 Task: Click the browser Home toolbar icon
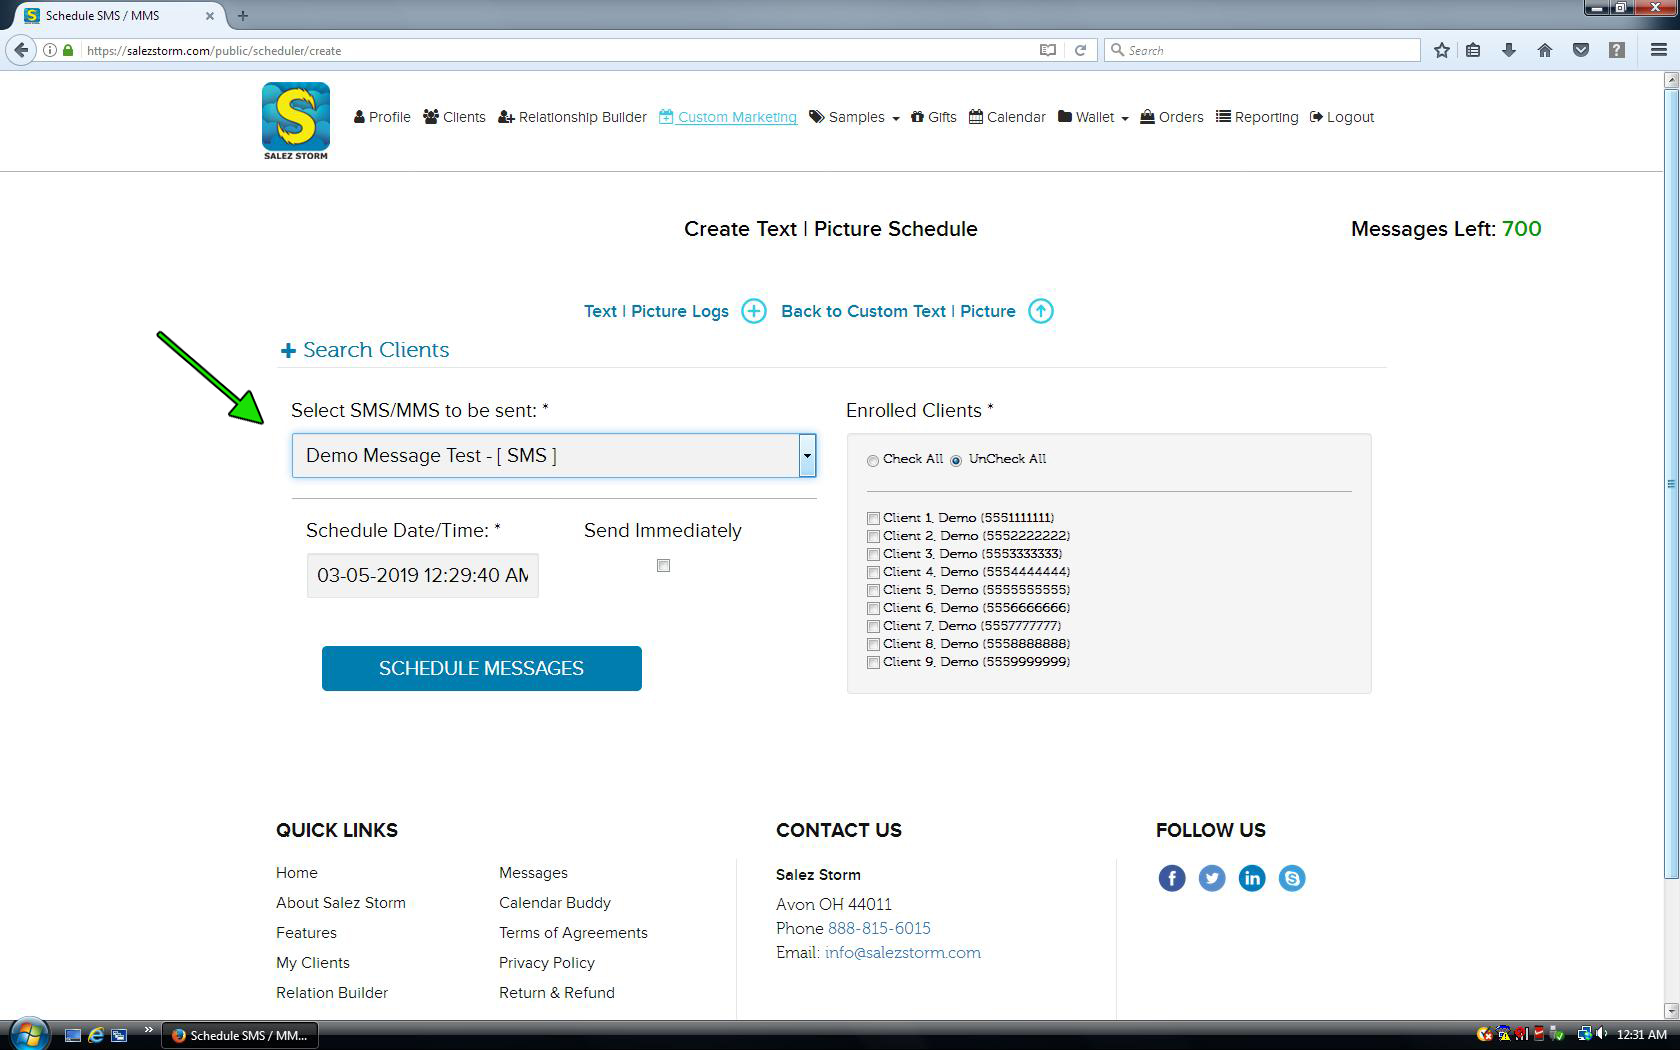tap(1545, 50)
